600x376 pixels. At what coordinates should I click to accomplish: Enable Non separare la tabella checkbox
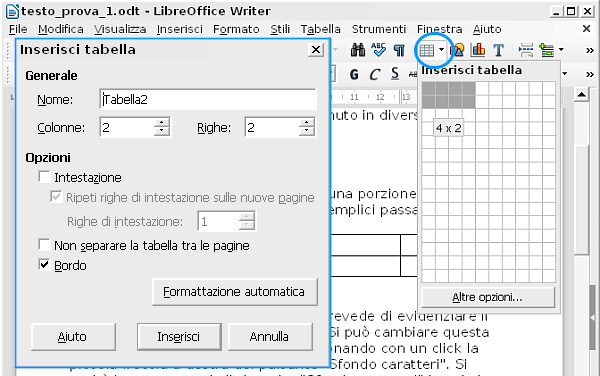44,245
